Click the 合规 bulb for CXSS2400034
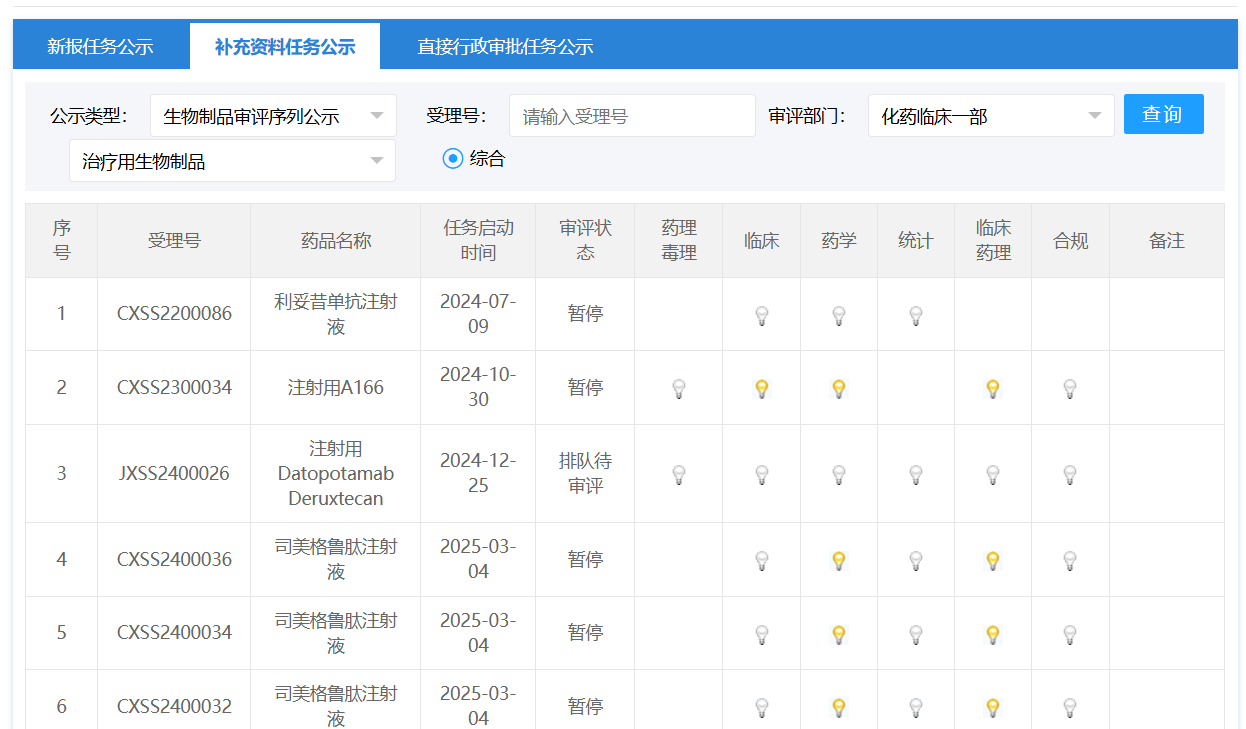 pos(1070,634)
